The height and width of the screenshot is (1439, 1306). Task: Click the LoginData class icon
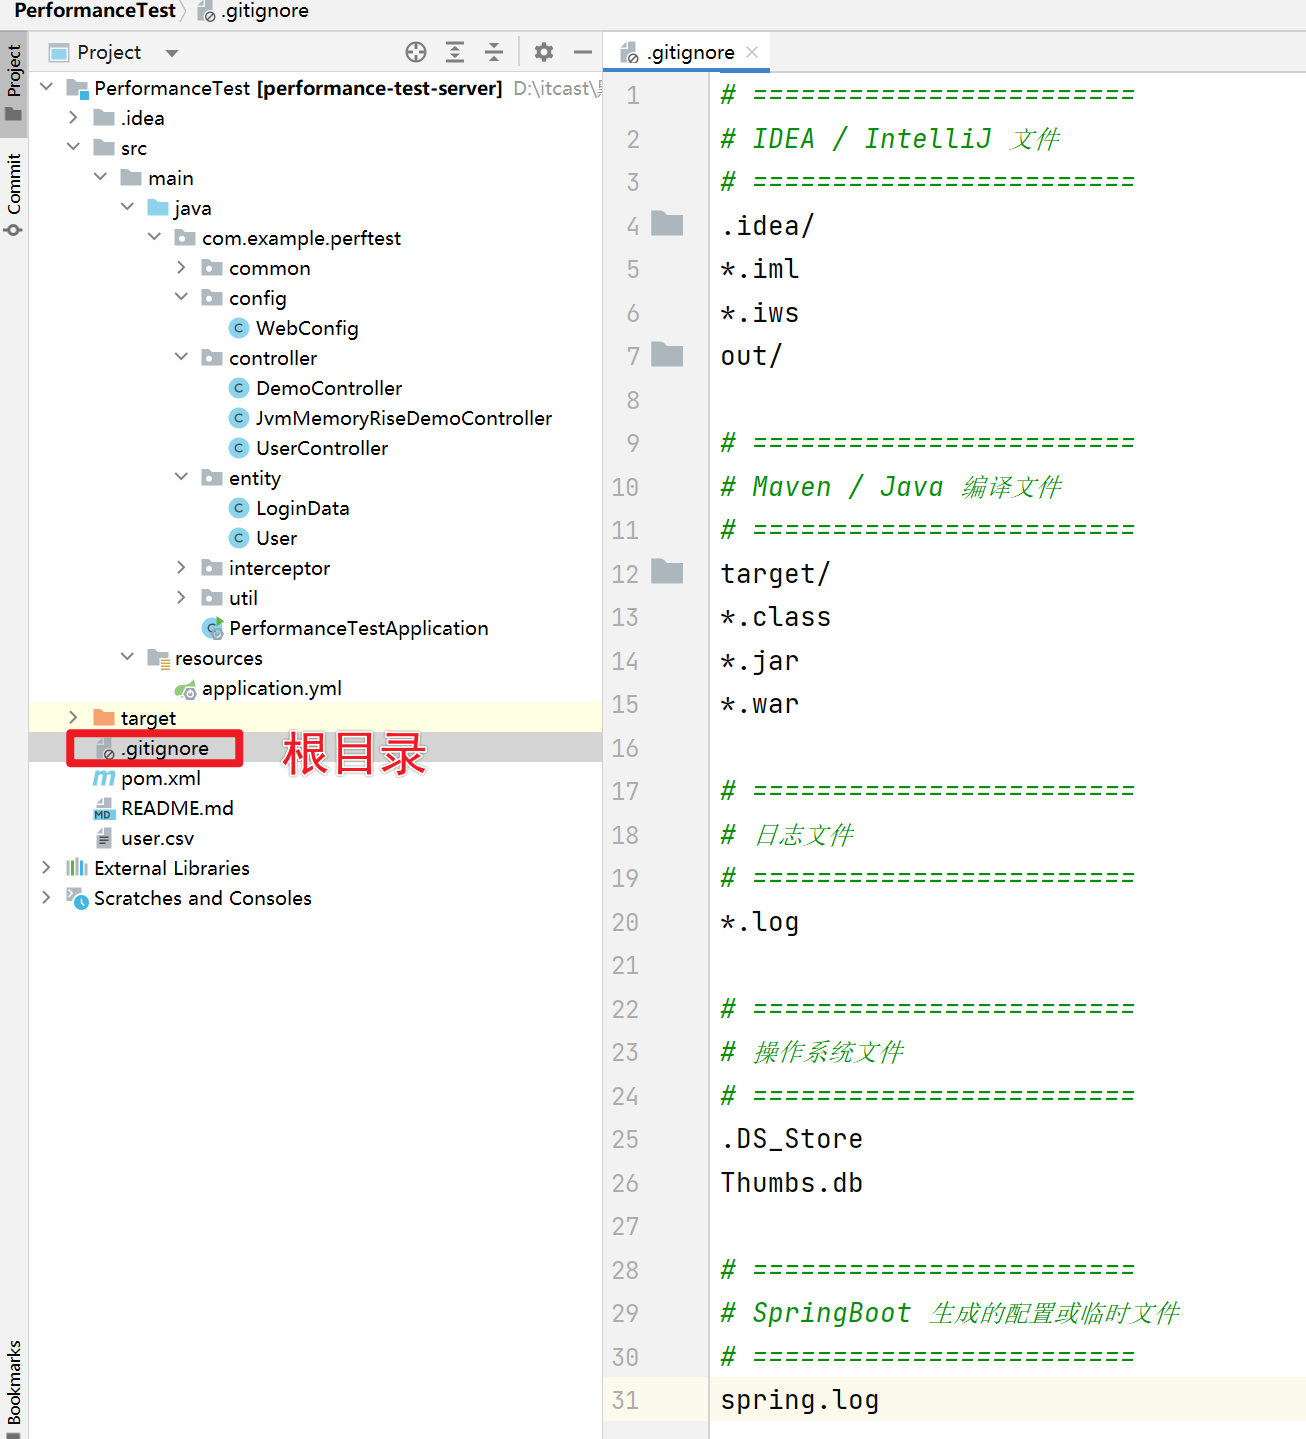click(x=239, y=508)
